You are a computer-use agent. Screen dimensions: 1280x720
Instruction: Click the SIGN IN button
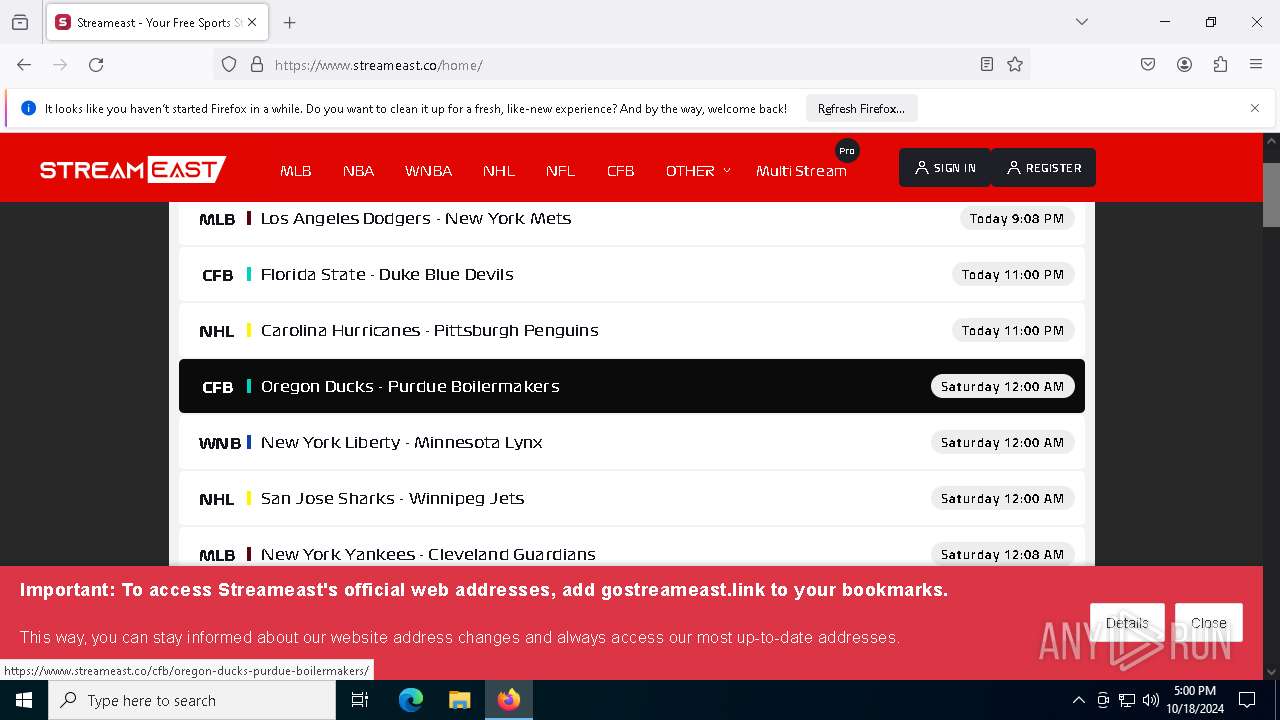tap(945, 168)
